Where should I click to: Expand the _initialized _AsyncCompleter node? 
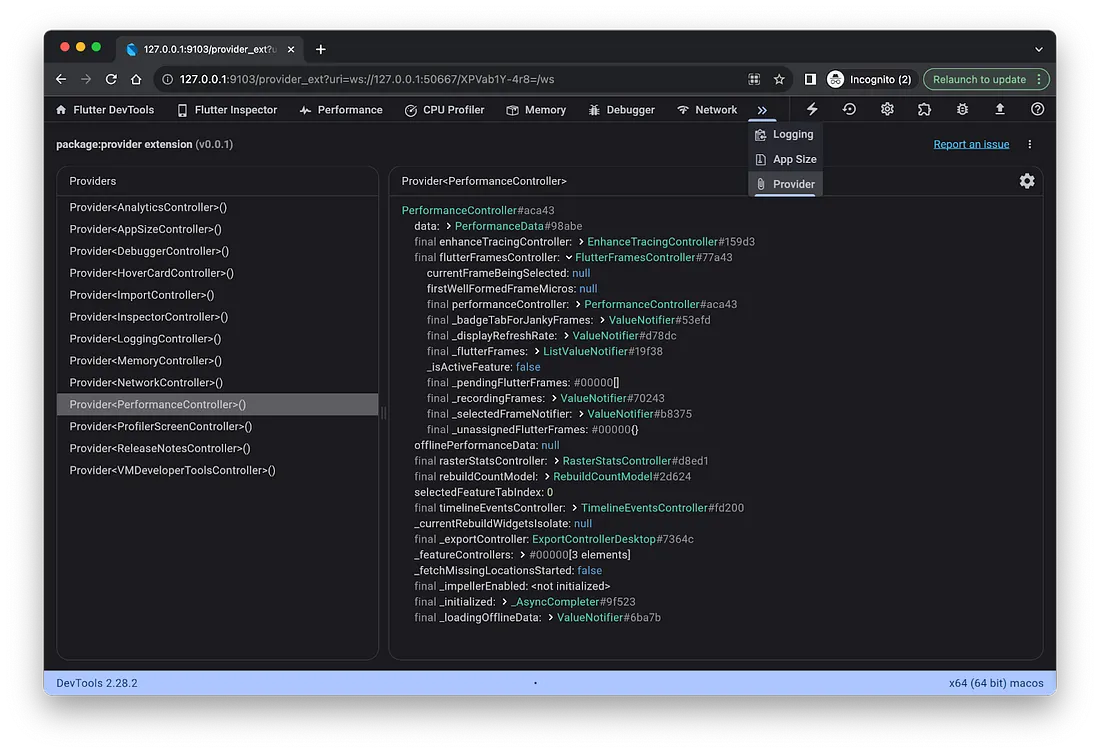click(x=504, y=602)
